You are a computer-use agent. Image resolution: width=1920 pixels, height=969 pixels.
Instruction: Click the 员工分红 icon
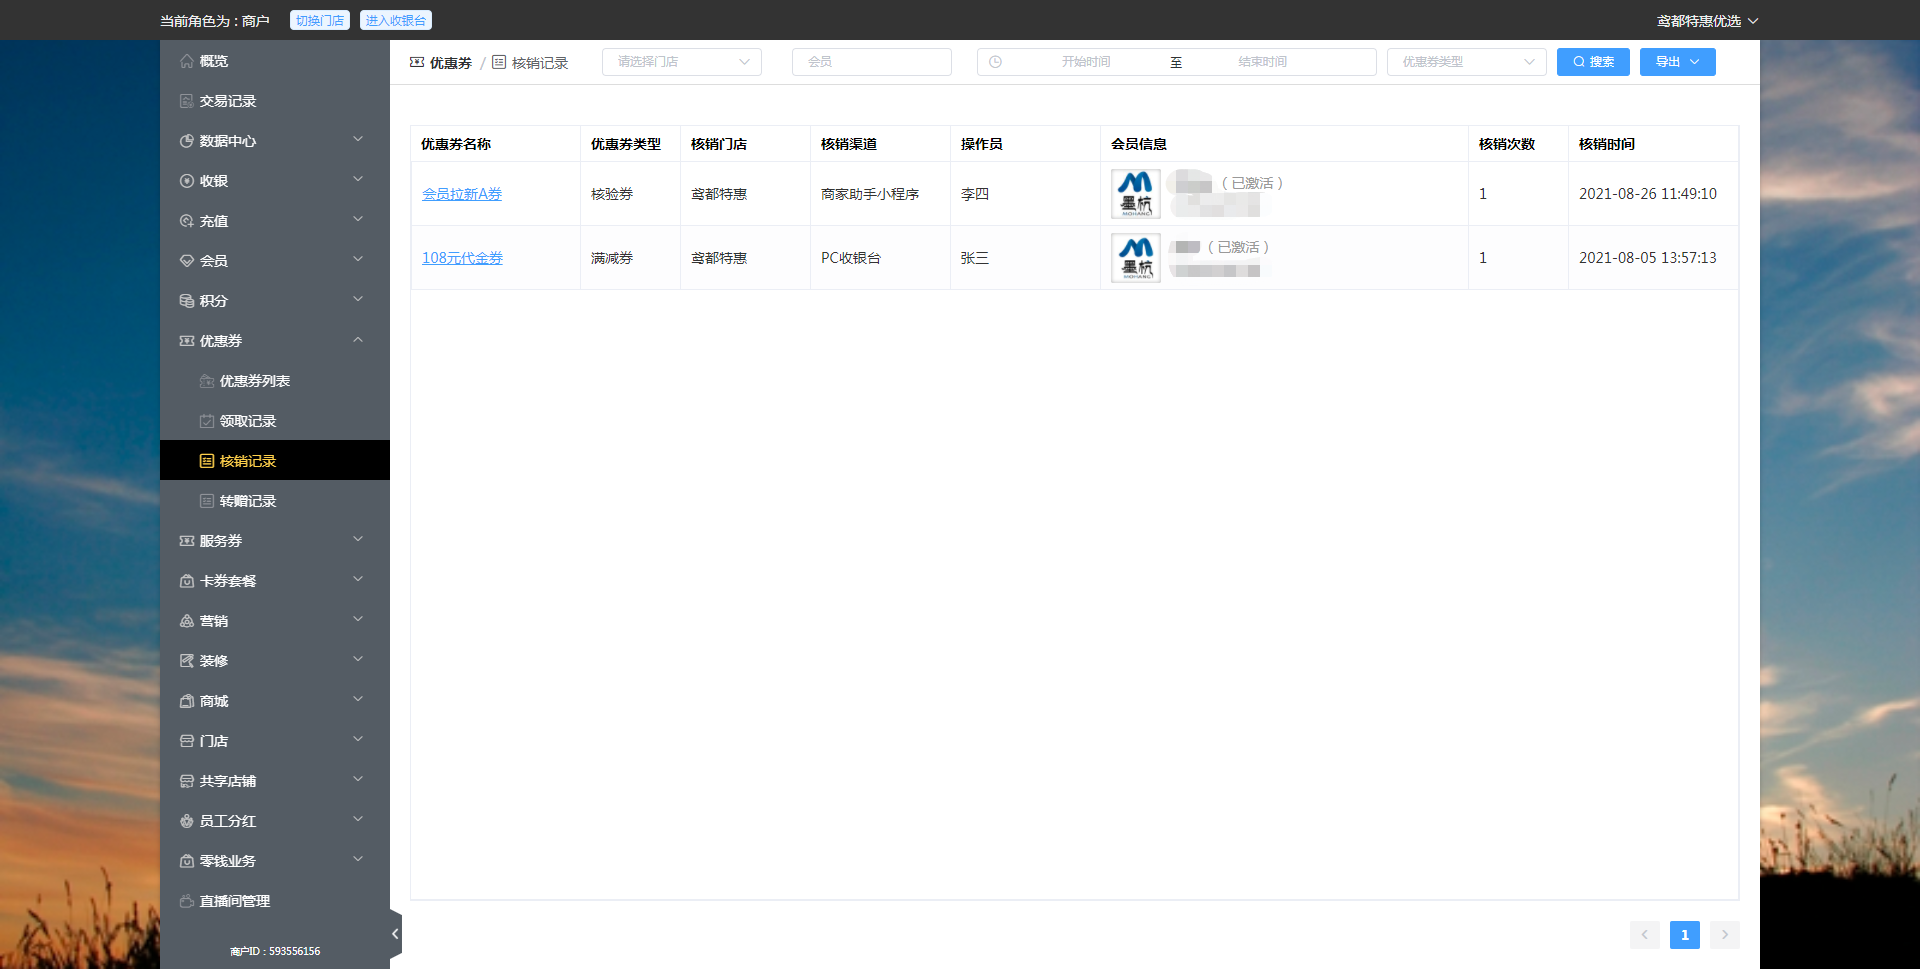point(187,821)
